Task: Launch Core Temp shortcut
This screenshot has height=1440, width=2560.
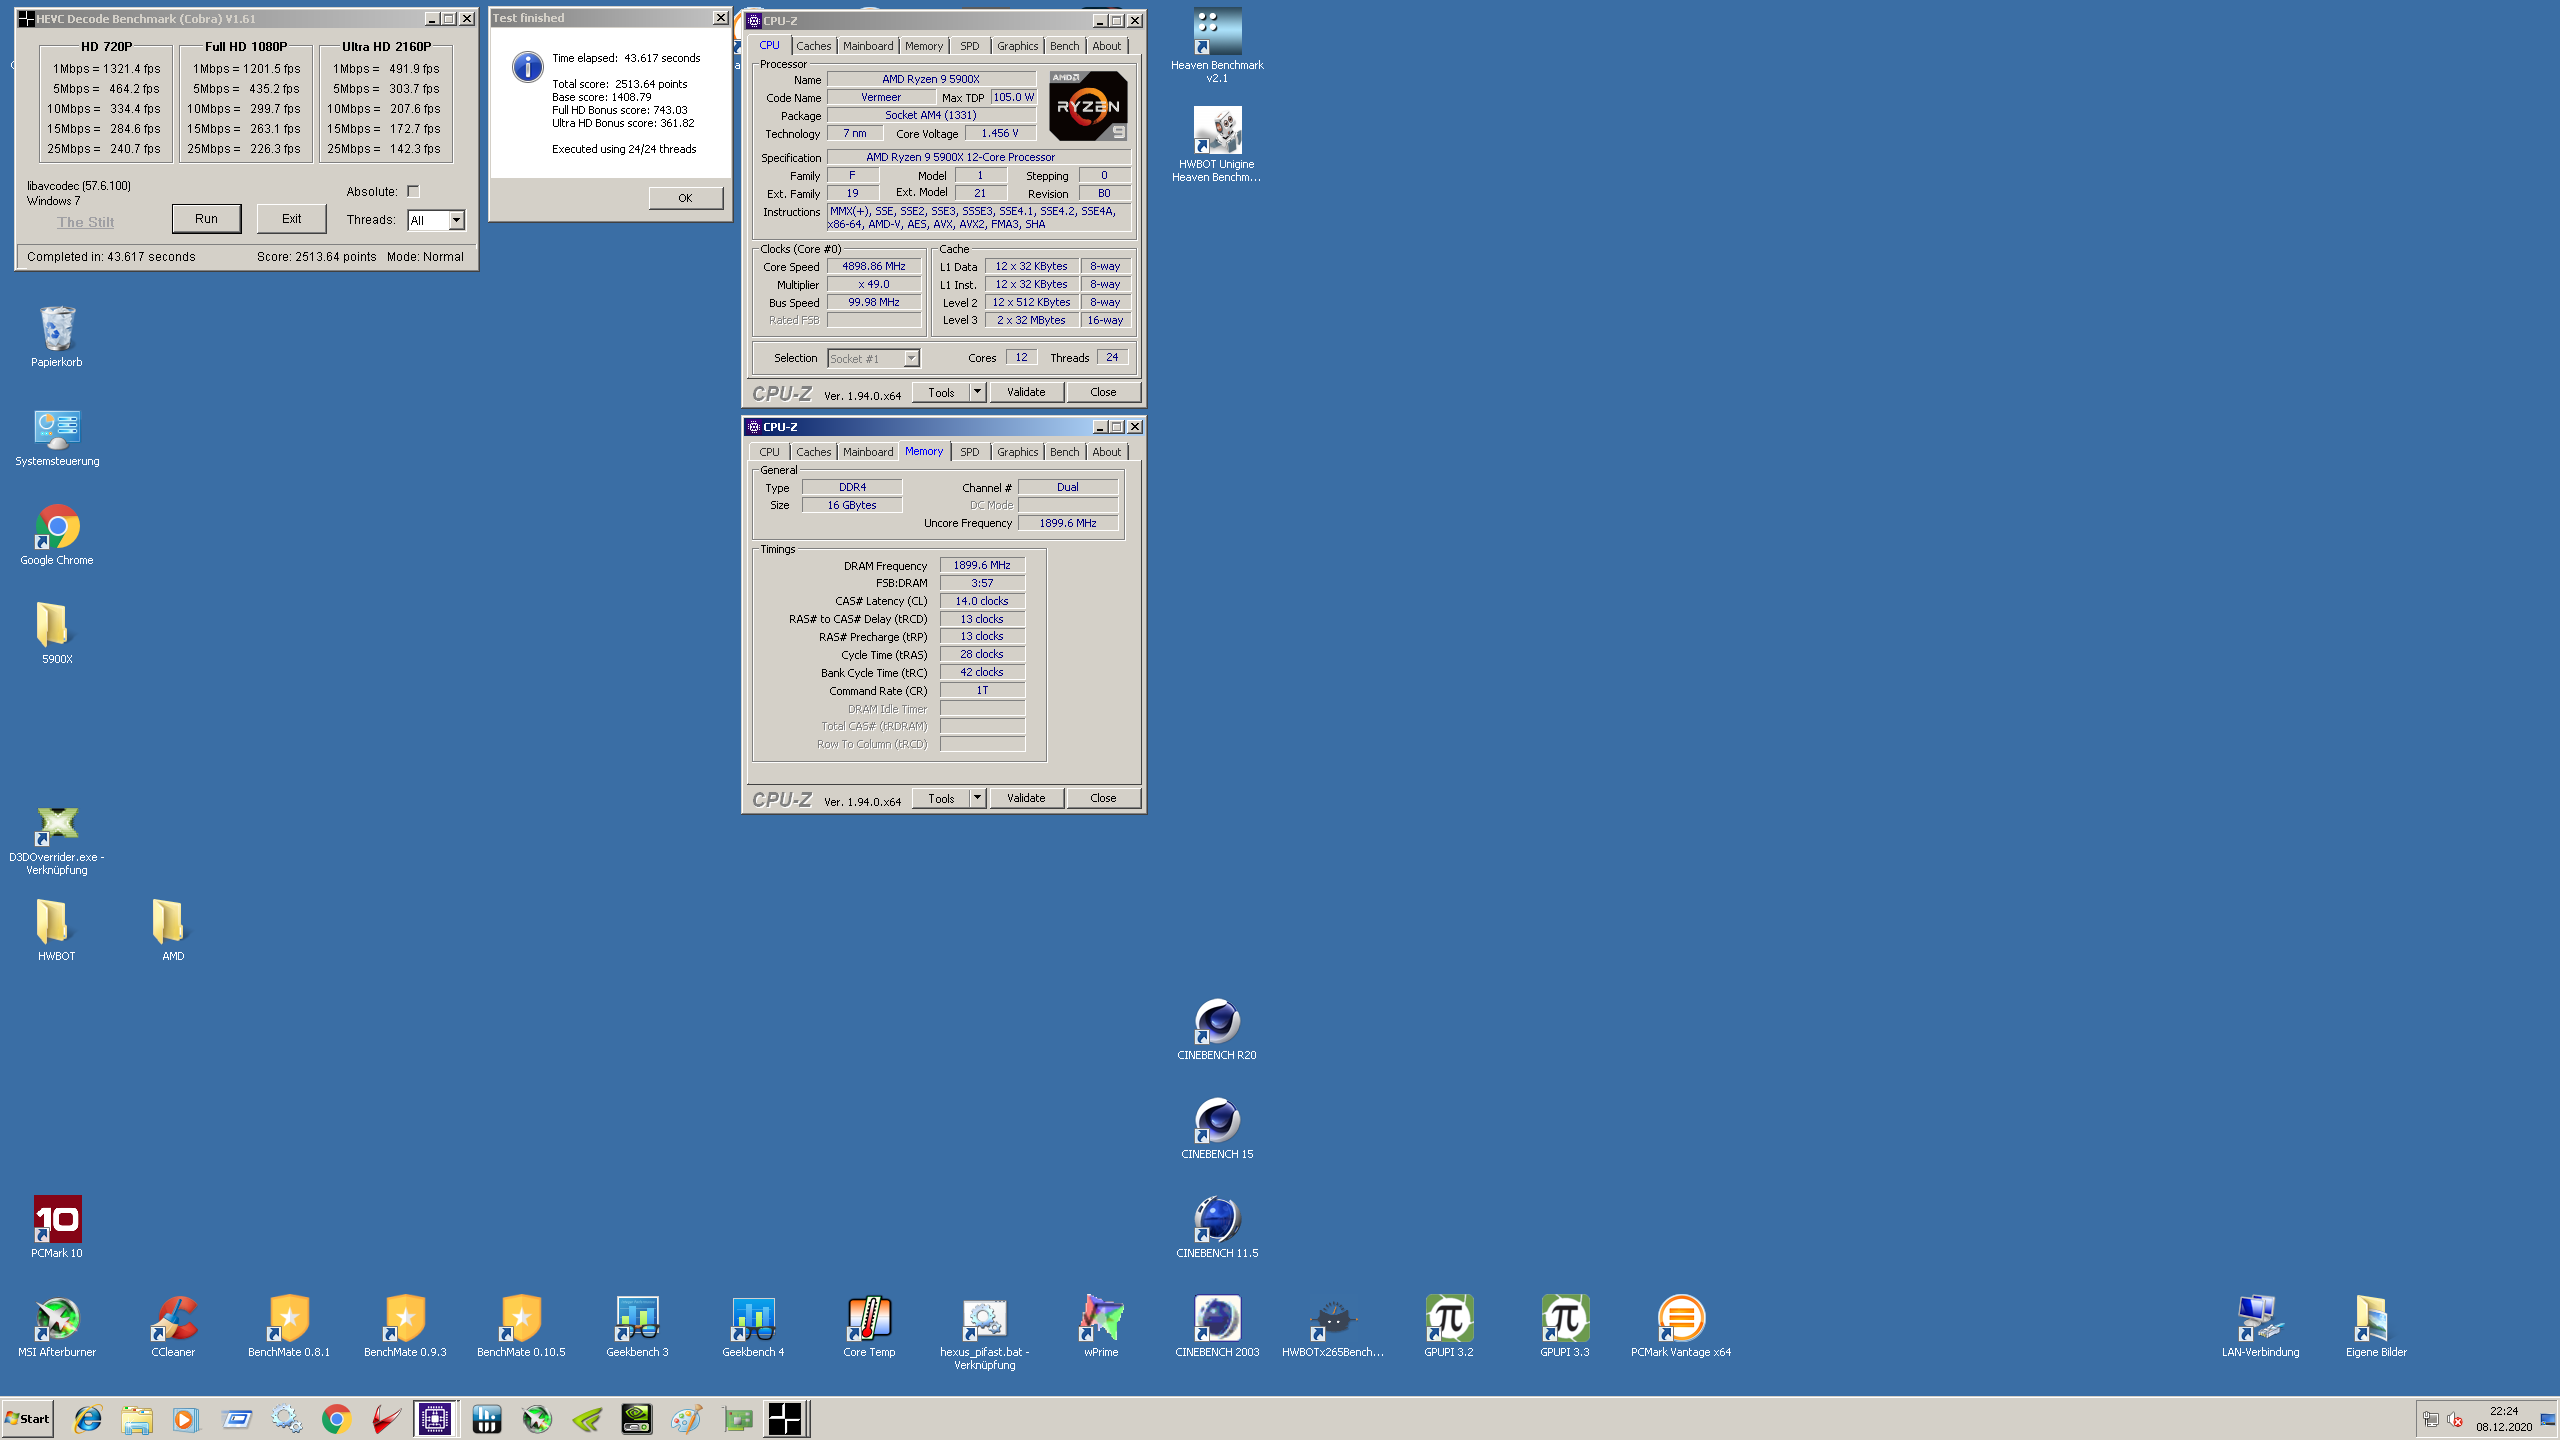Action: [869, 1326]
